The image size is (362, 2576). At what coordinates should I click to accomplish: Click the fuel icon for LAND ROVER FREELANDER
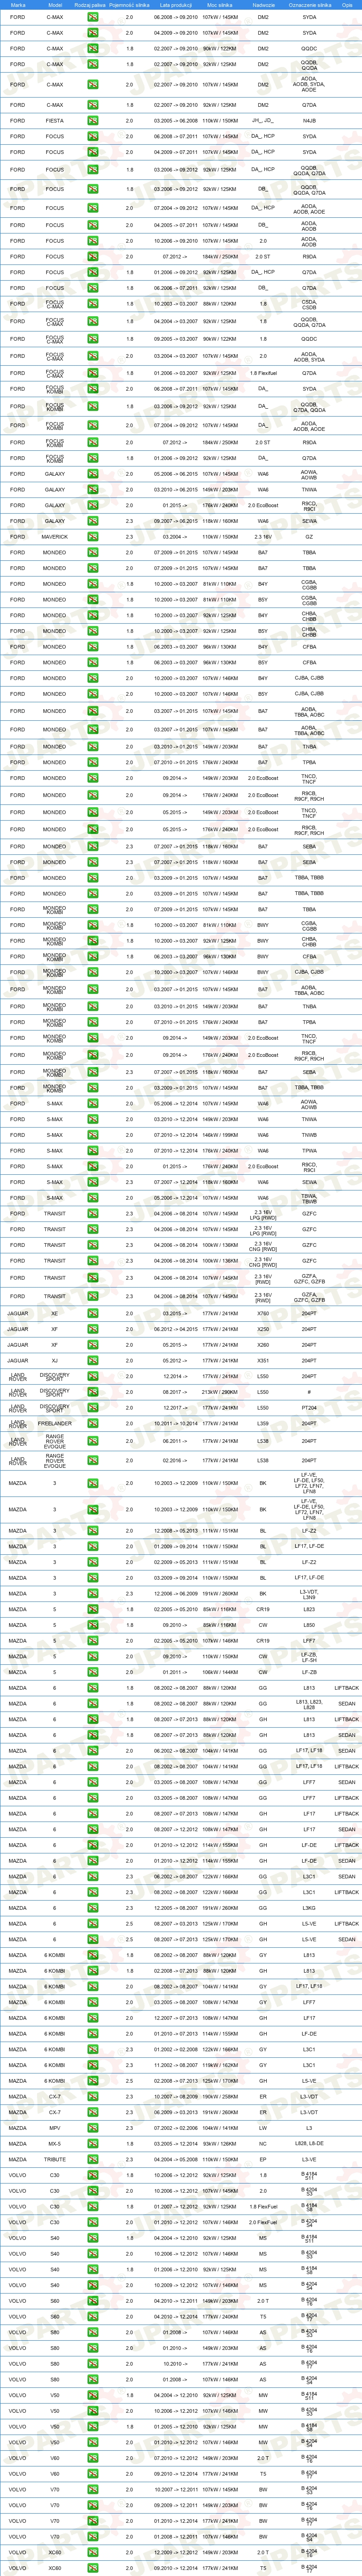pyautogui.click(x=92, y=1424)
